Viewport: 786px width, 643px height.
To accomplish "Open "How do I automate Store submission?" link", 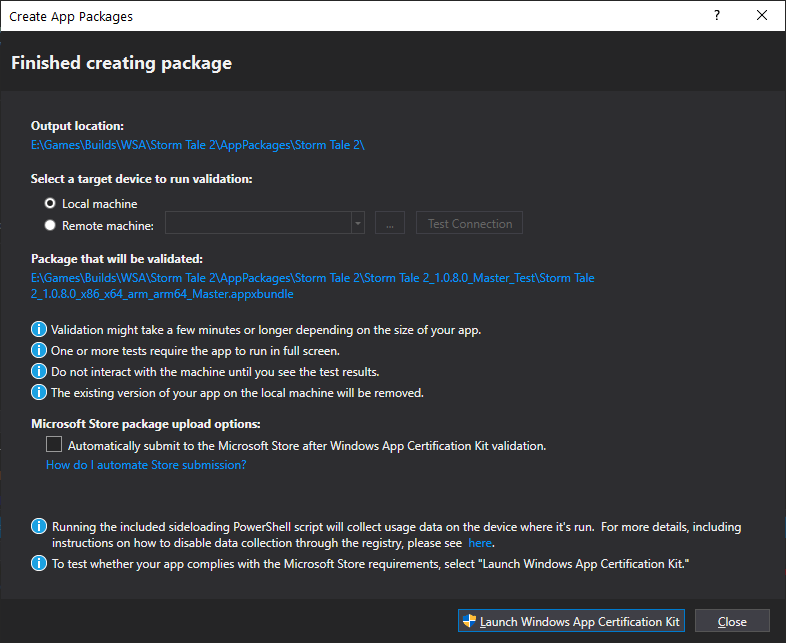I will (146, 465).
